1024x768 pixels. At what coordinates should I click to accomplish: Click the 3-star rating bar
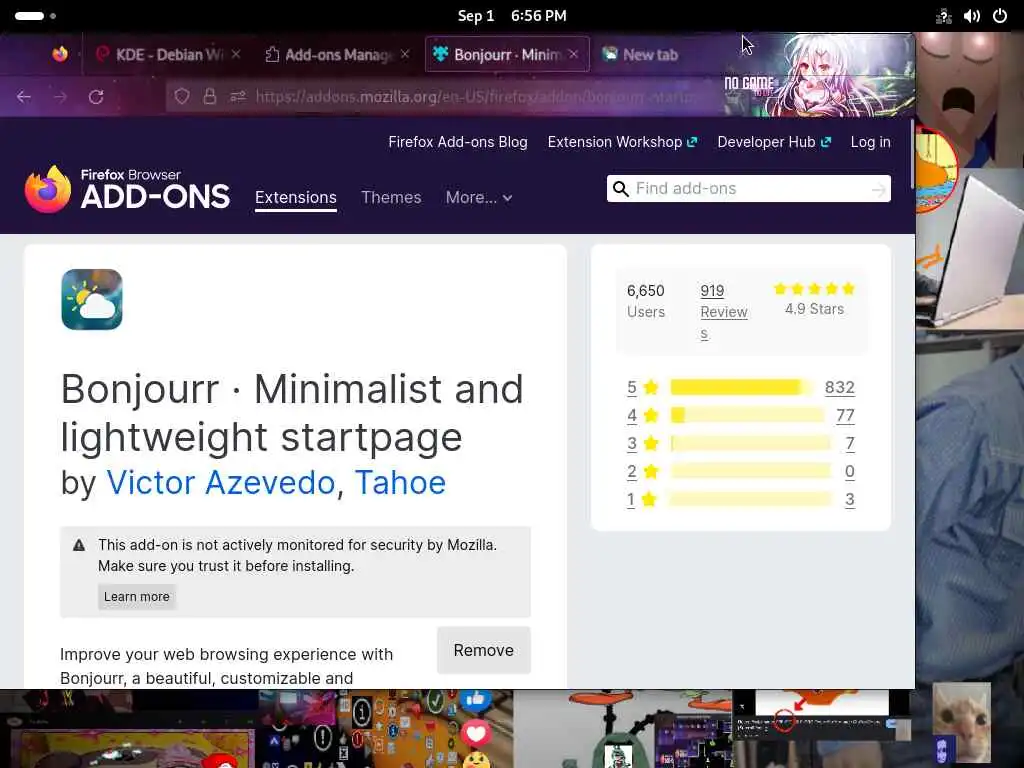(751, 443)
